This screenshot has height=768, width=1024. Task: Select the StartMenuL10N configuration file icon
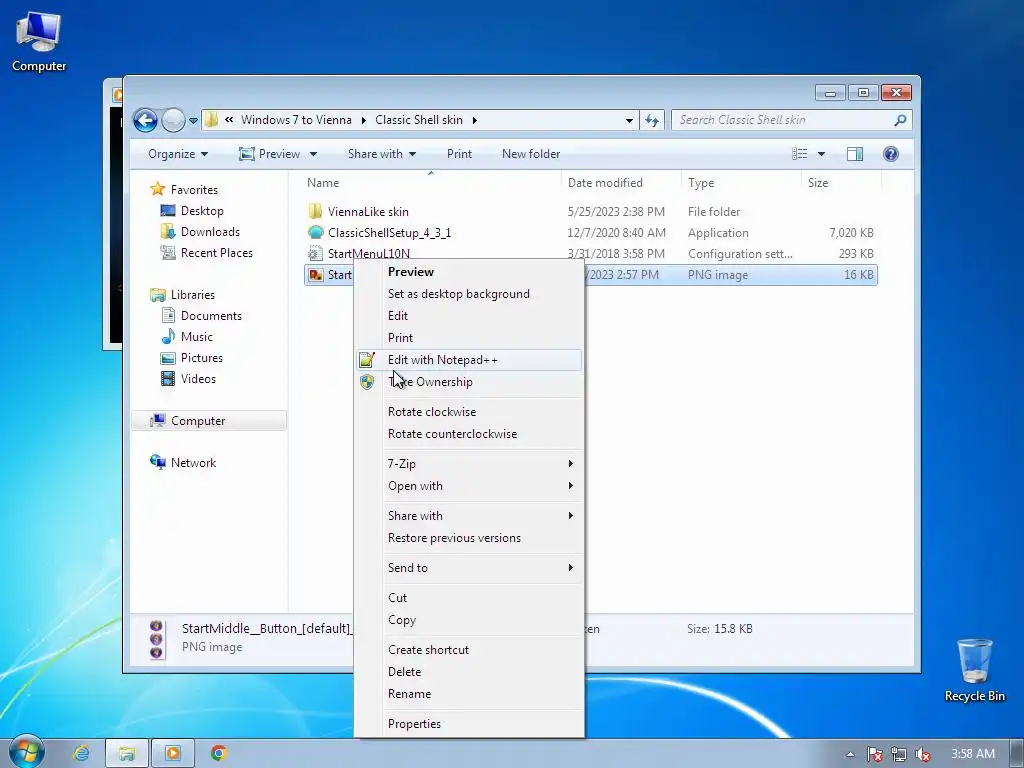(315, 253)
